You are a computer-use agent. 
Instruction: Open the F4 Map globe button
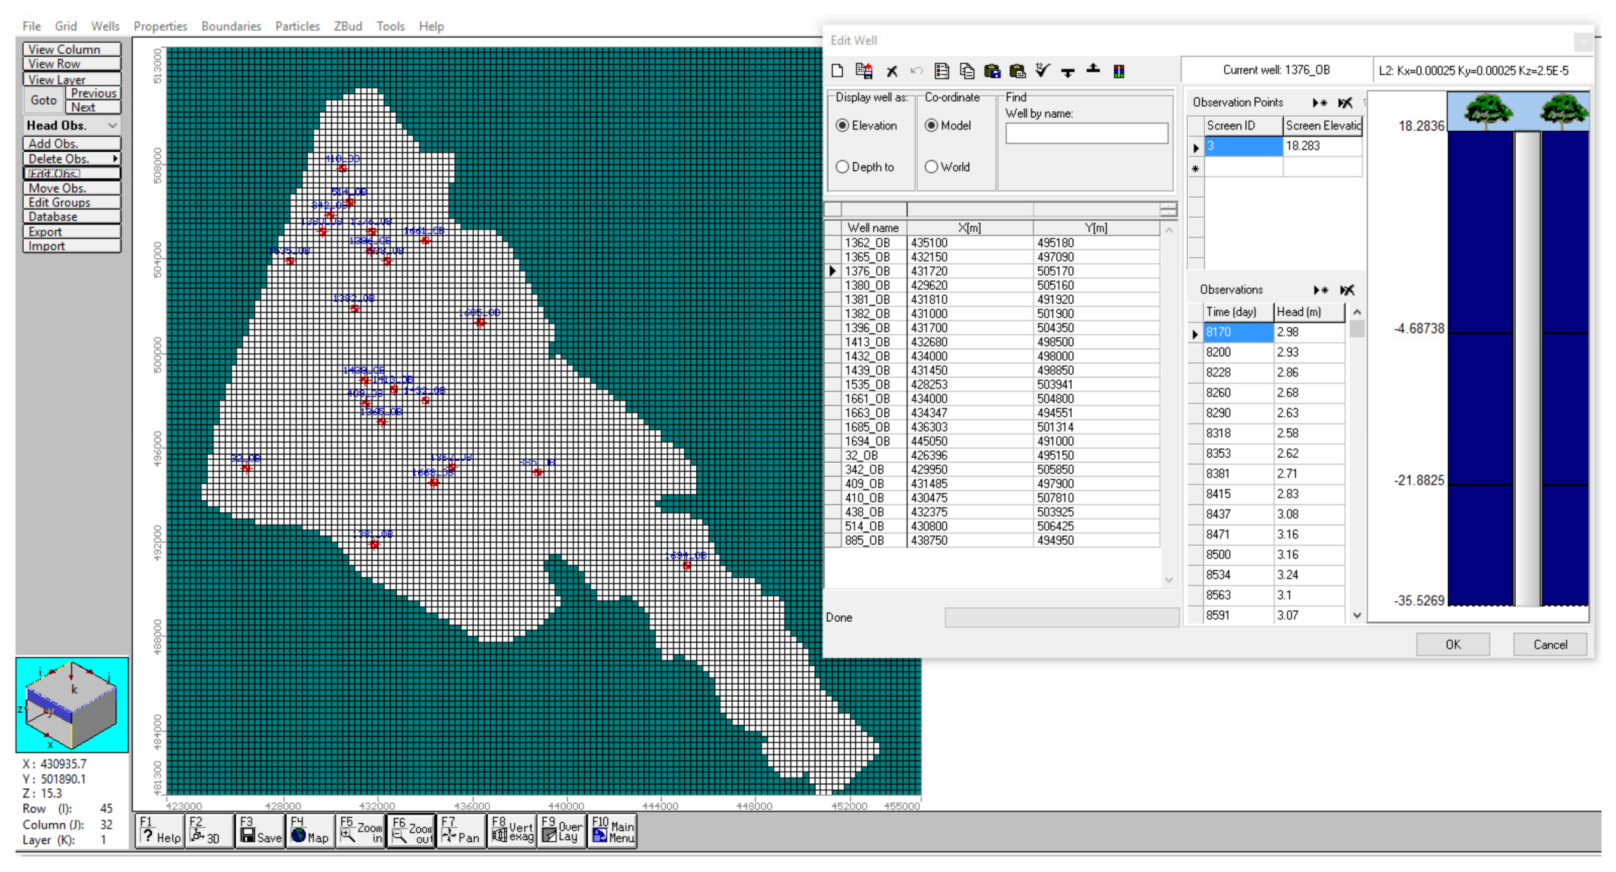[309, 830]
